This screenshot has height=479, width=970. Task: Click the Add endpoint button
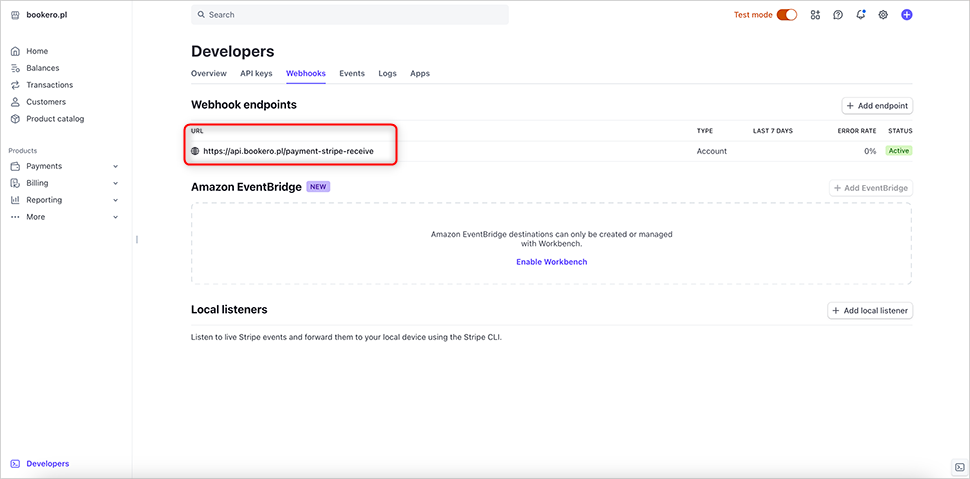coord(877,106)
